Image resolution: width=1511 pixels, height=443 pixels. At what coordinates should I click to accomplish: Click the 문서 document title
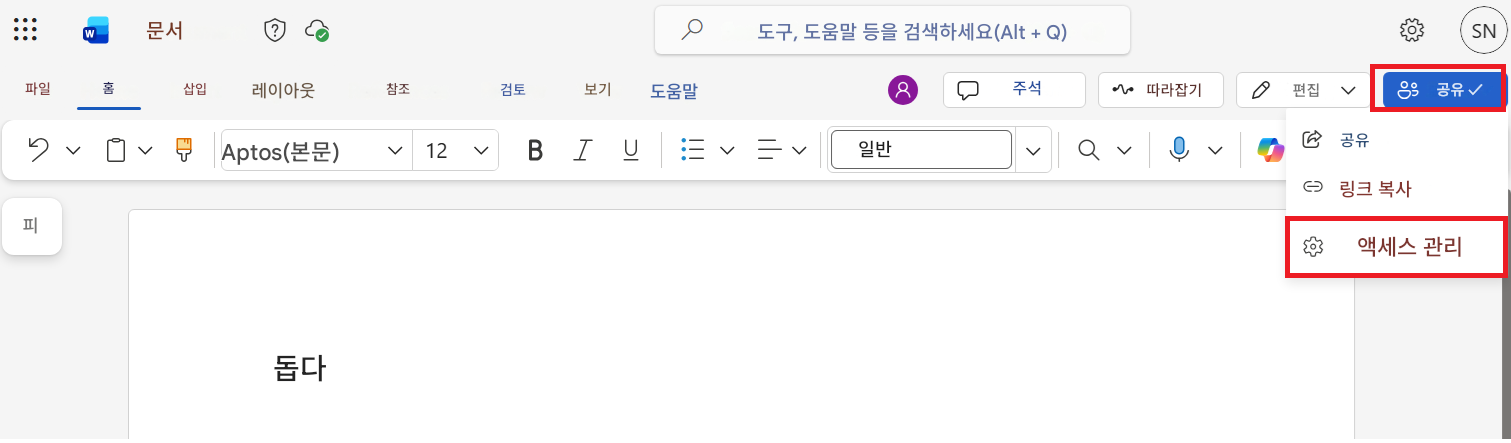165,31
